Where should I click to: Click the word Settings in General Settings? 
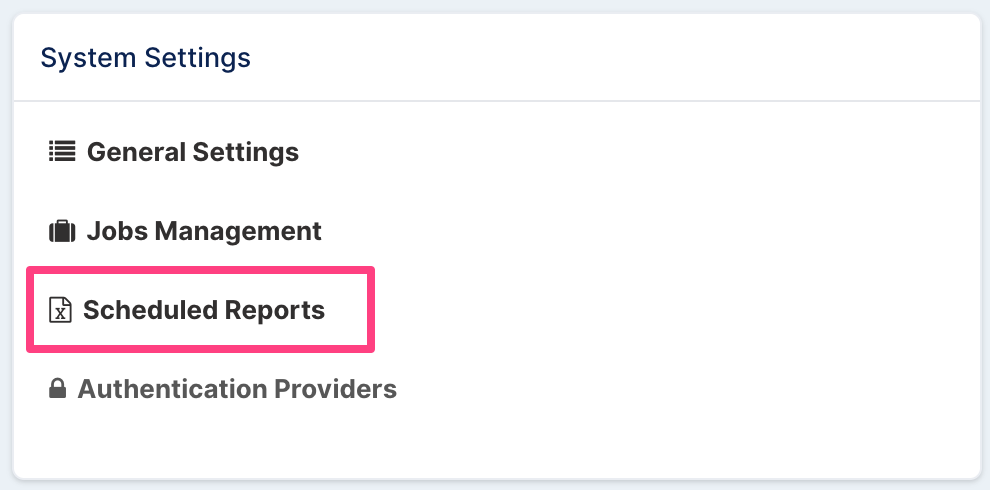(246, 152)
